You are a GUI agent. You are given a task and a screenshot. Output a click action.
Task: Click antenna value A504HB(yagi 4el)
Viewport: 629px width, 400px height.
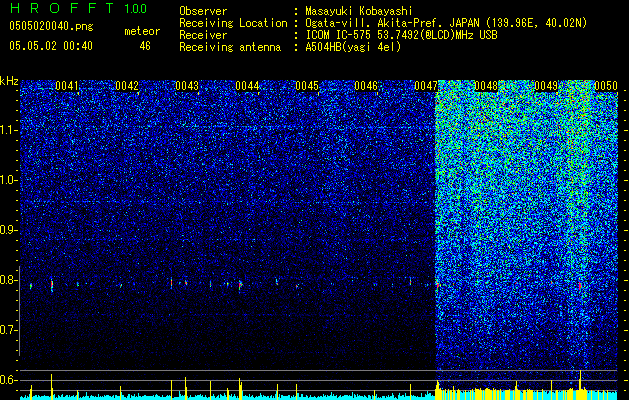353,47
